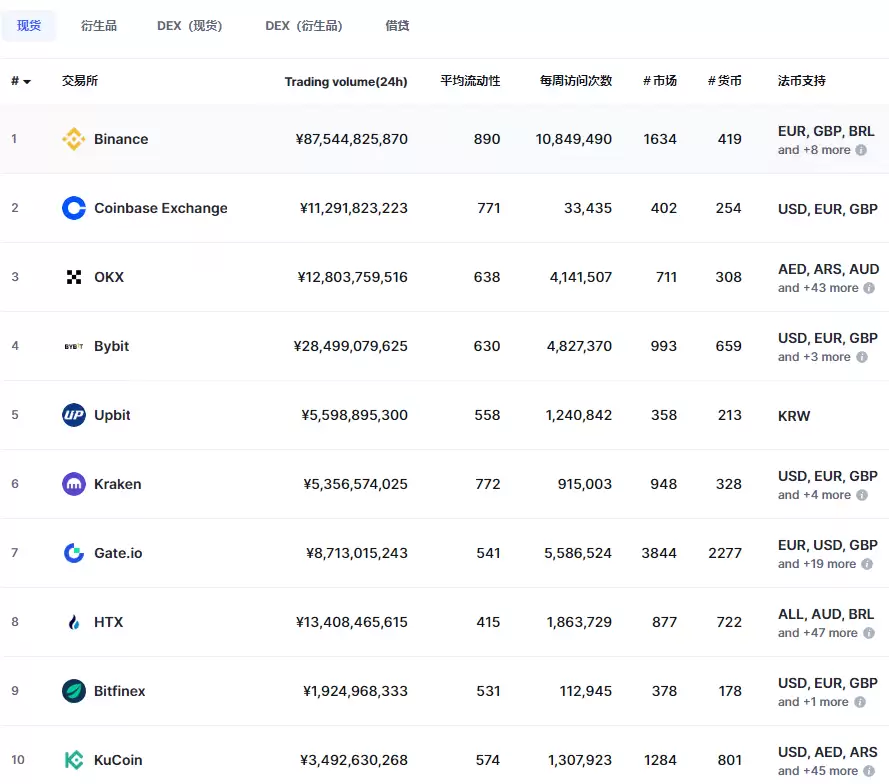
Task: Switch to the 衍生品 tab
Action: point(99,25)
